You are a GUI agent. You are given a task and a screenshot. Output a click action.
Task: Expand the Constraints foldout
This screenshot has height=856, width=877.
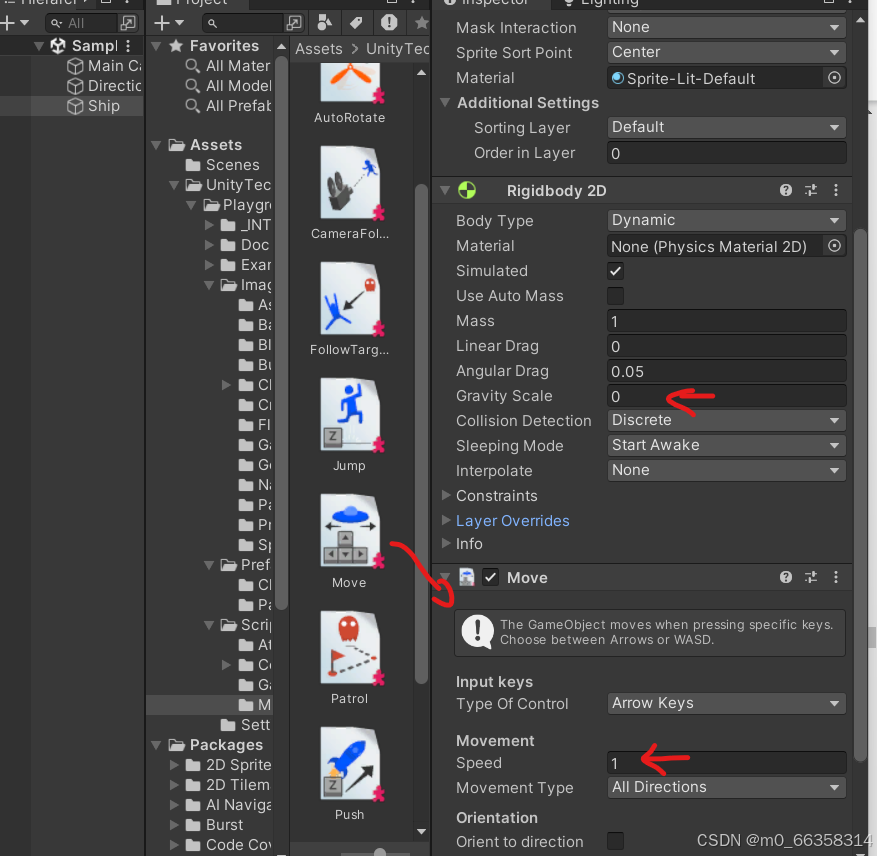tap(446, 495)
